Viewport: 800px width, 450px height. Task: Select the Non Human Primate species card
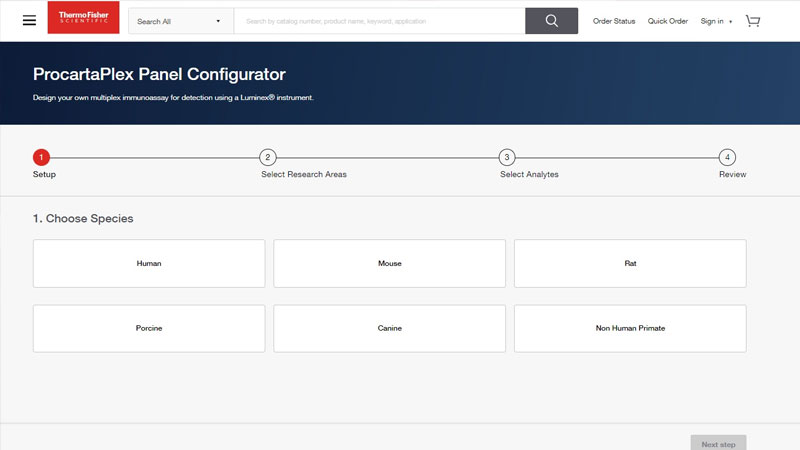point(630,328)
